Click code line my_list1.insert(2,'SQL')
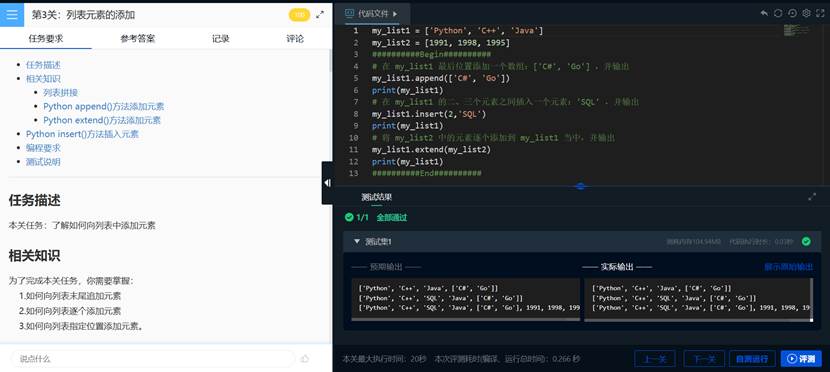 (x=429, y=114)
